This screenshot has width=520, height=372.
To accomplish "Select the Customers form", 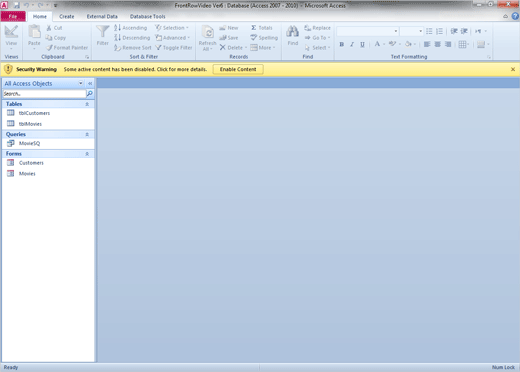I will tap(48, 163).
